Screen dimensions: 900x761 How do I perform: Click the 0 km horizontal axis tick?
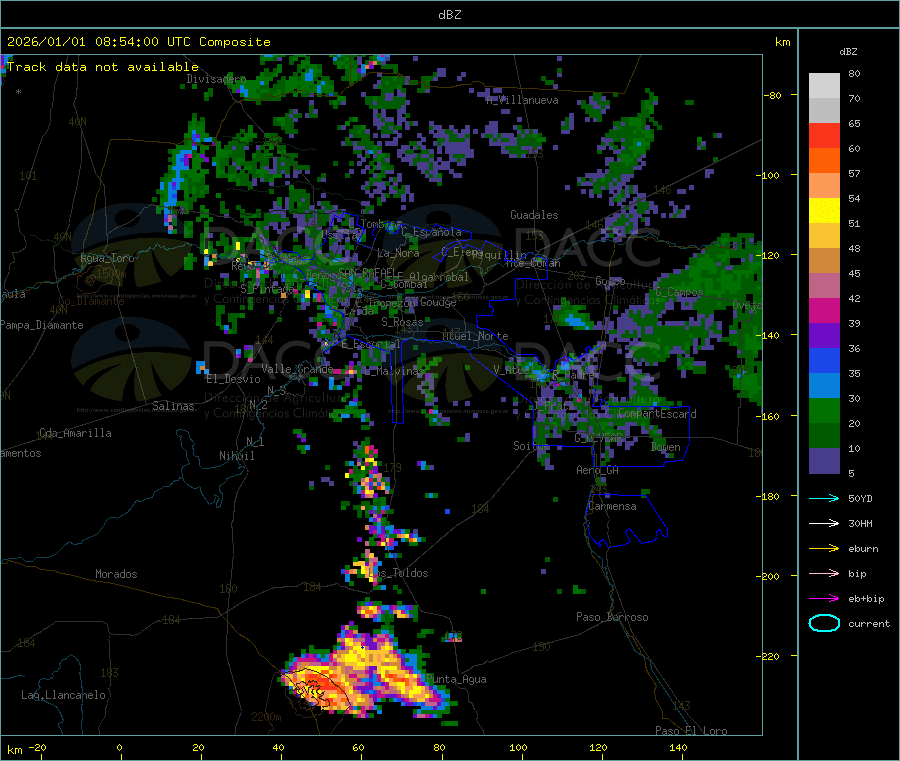pos(119,748)
